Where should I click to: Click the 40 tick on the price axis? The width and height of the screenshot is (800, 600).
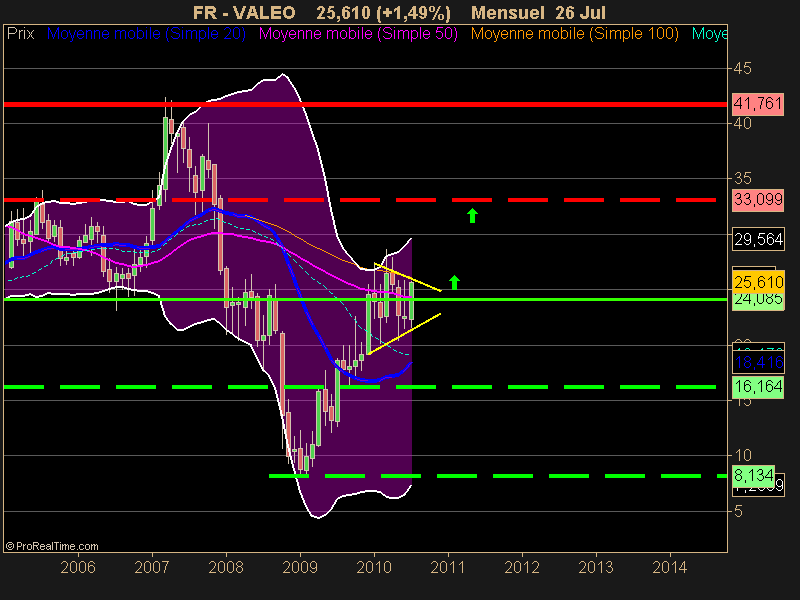pos(742,123)
